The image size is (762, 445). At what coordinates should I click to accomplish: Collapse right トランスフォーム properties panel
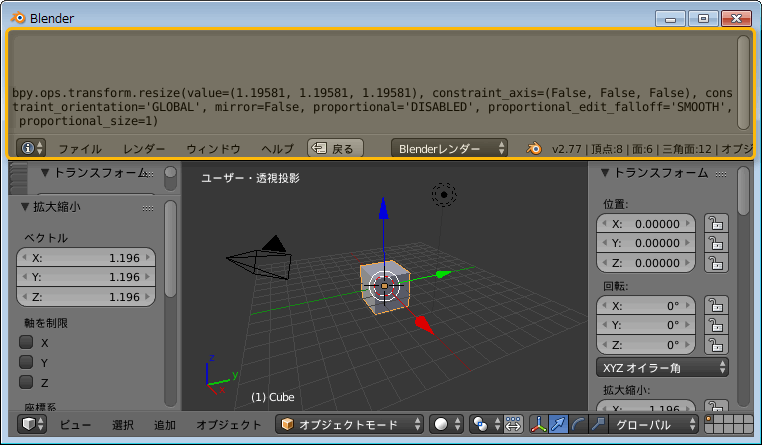coord(605,172)
